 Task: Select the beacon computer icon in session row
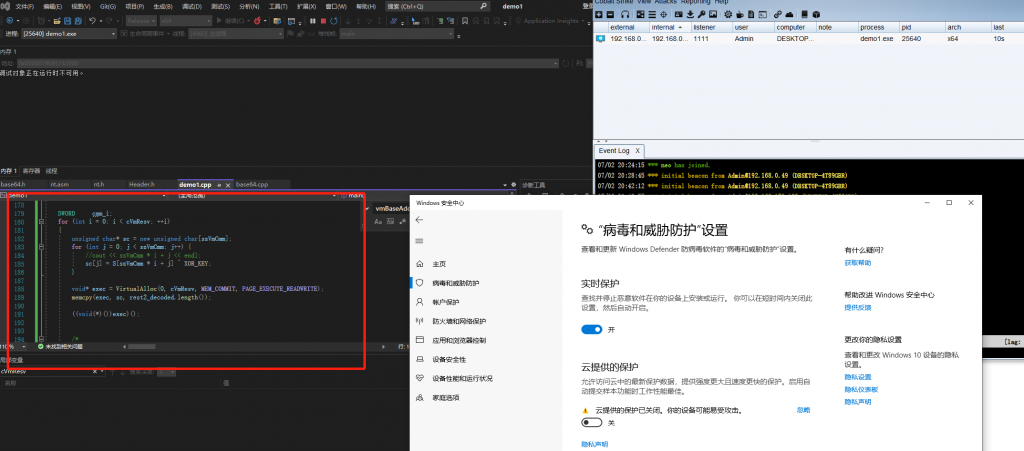coord(600,38)
